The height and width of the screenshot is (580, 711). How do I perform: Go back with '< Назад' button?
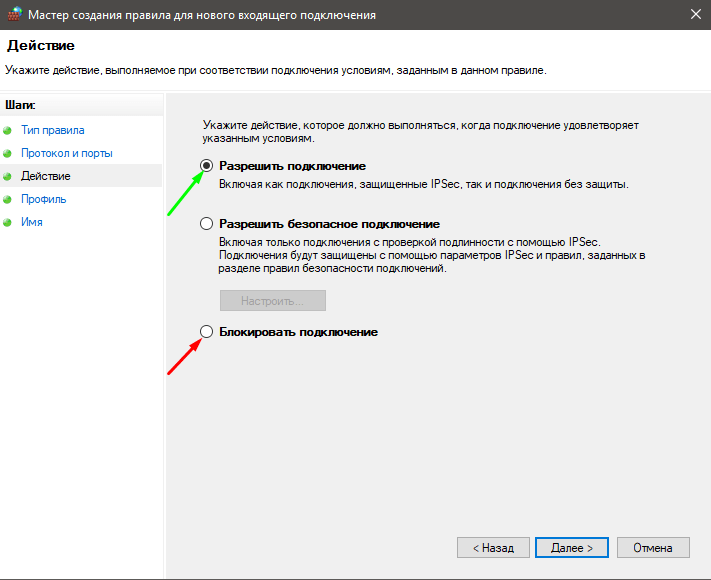(493, 548)
